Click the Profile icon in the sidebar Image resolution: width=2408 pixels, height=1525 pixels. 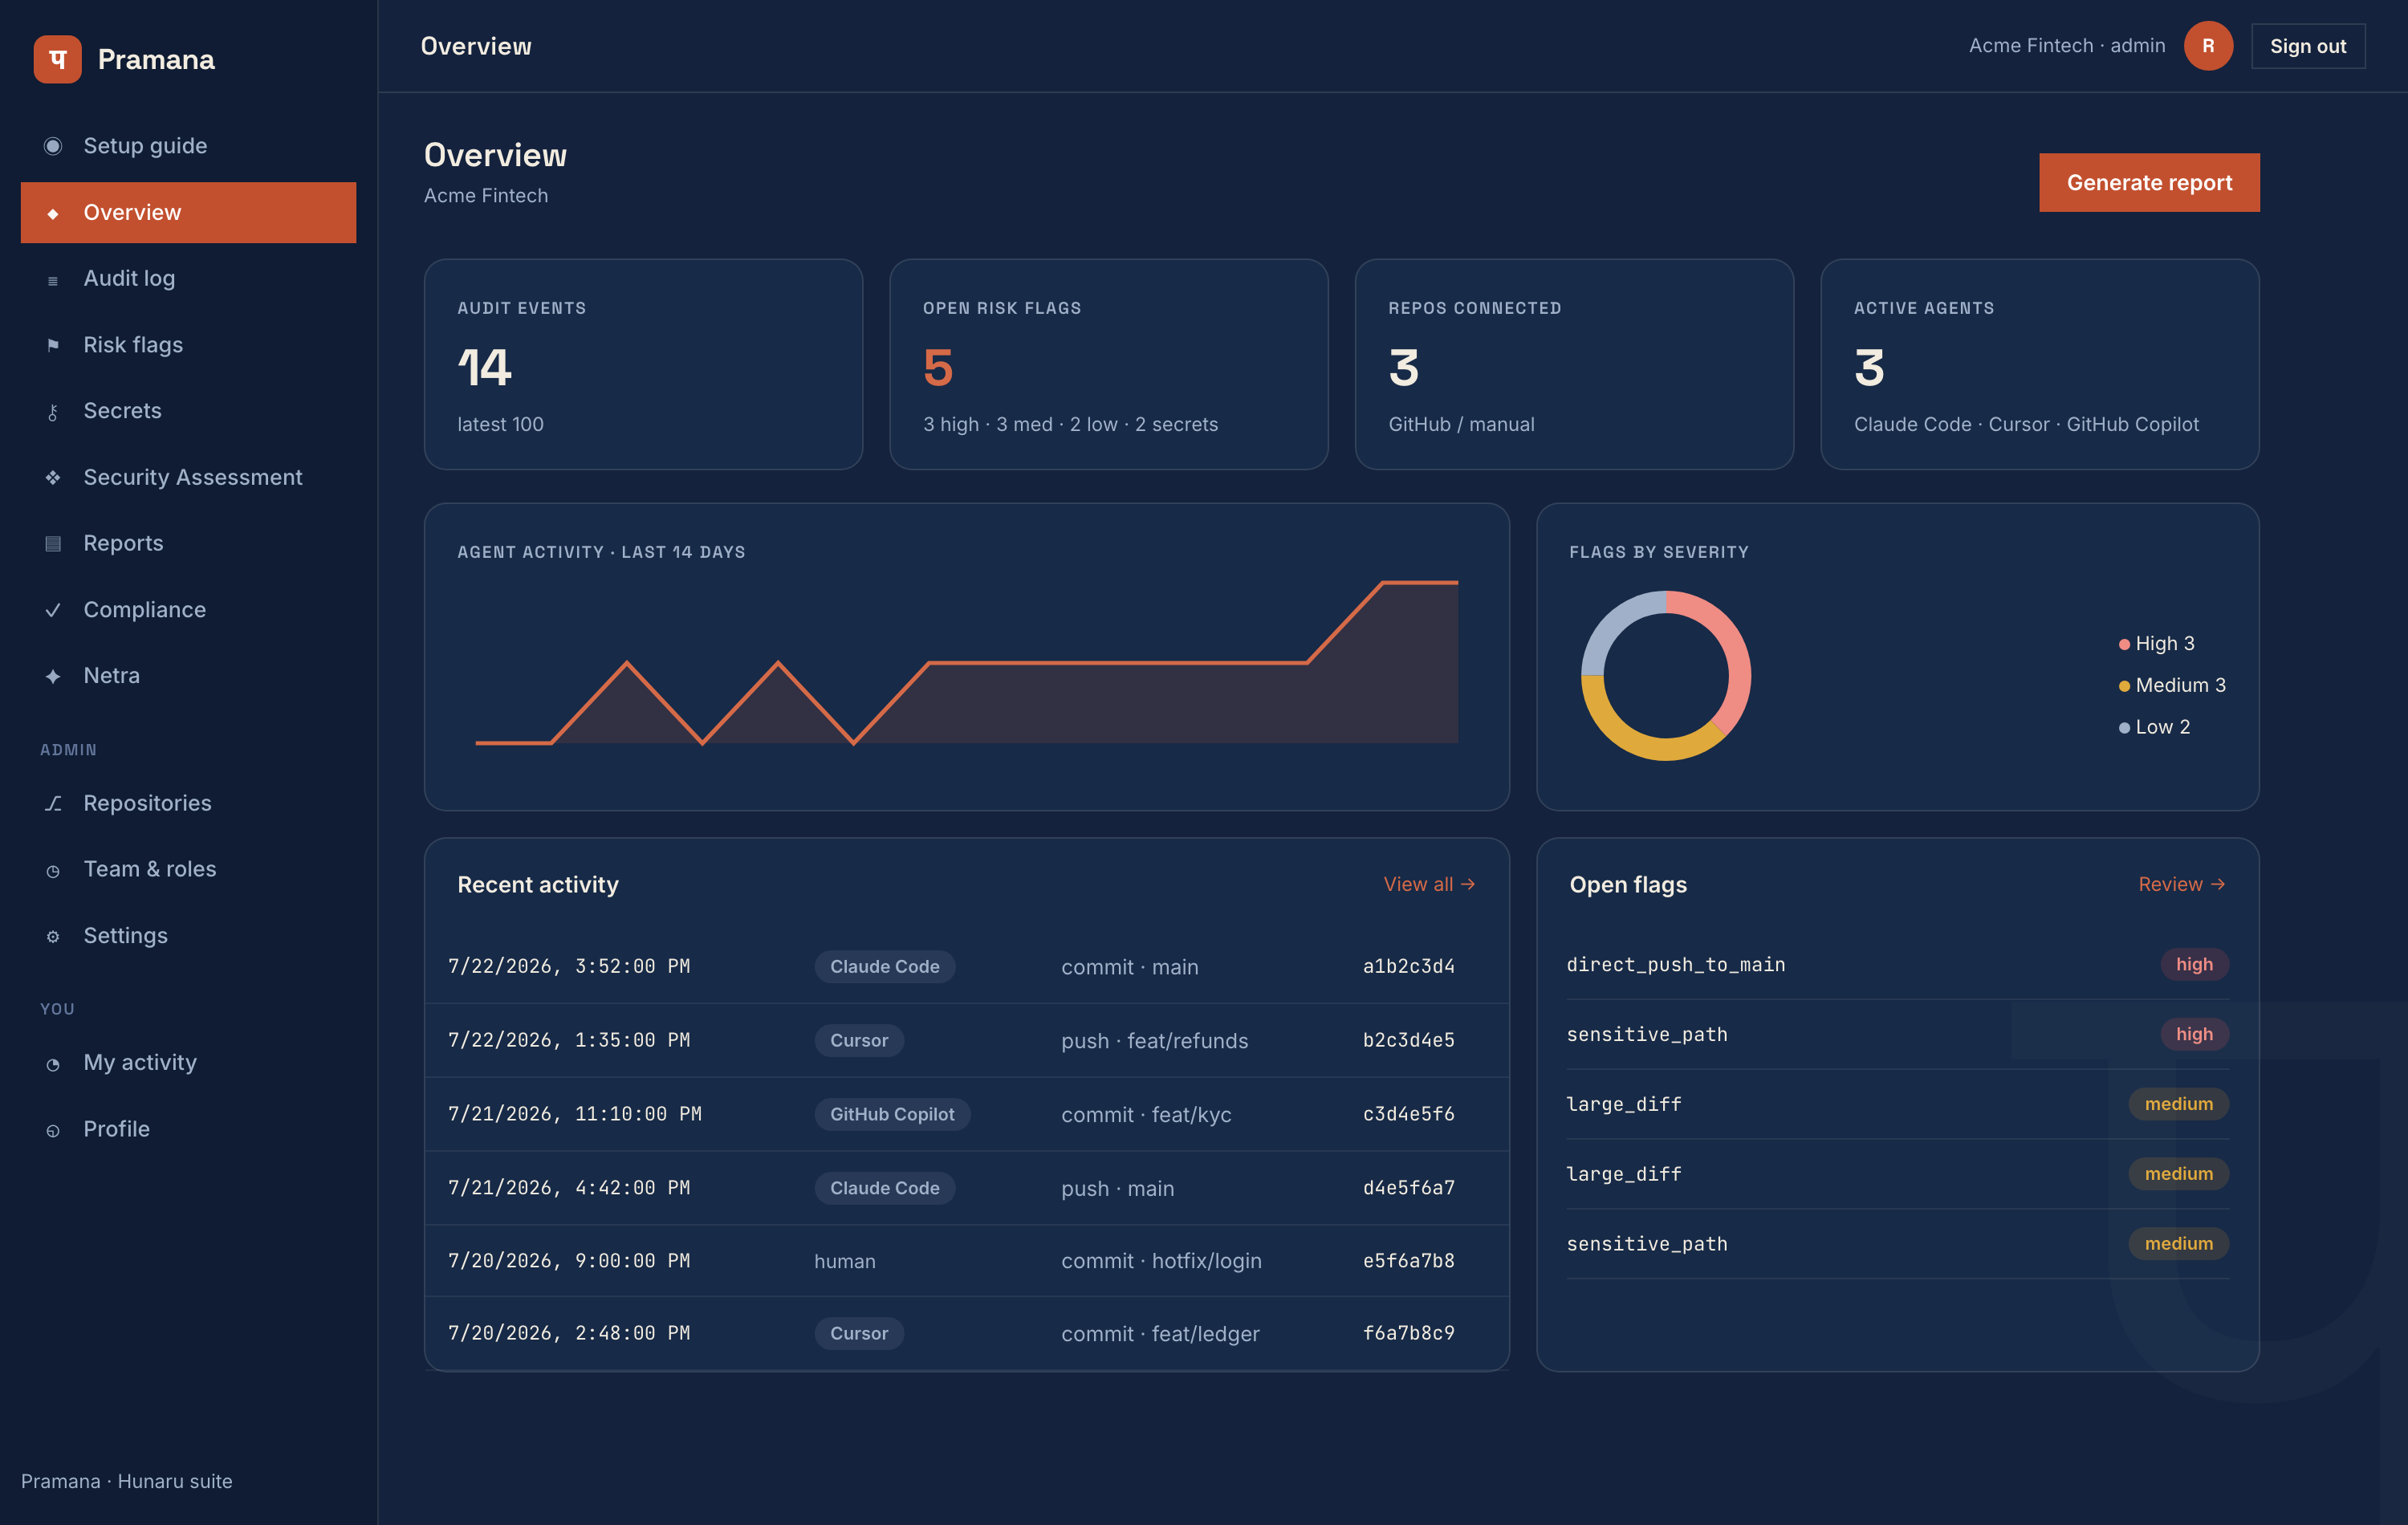(x=53, y=1131)
